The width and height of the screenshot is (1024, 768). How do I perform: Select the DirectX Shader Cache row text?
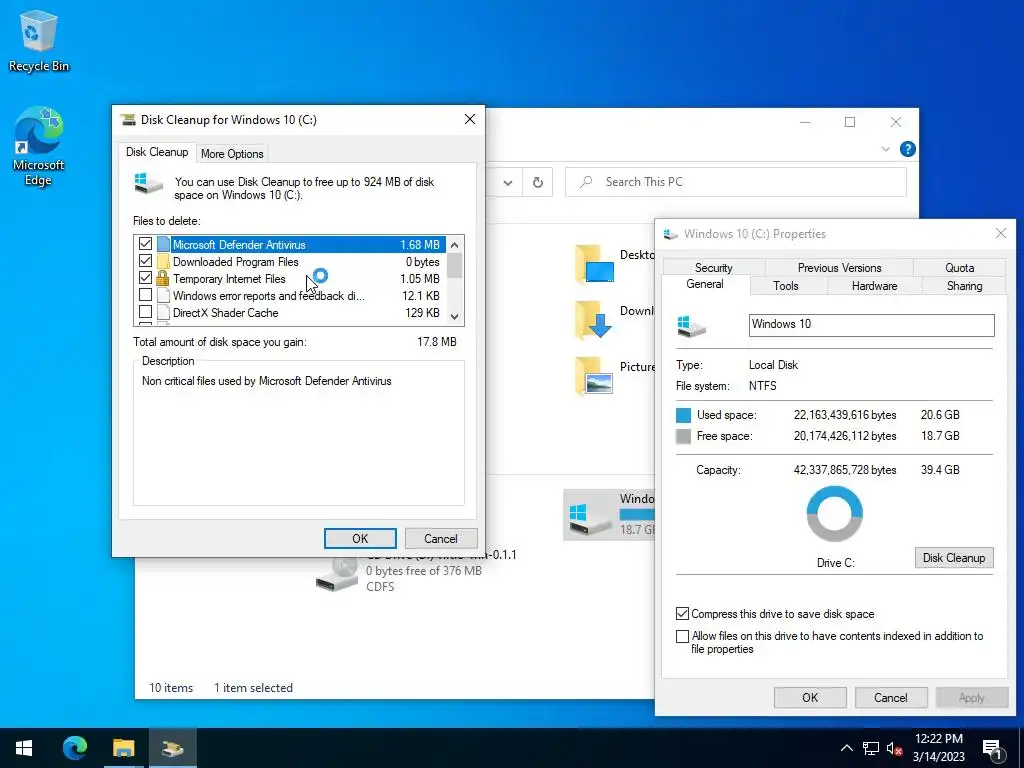point(225,313)
